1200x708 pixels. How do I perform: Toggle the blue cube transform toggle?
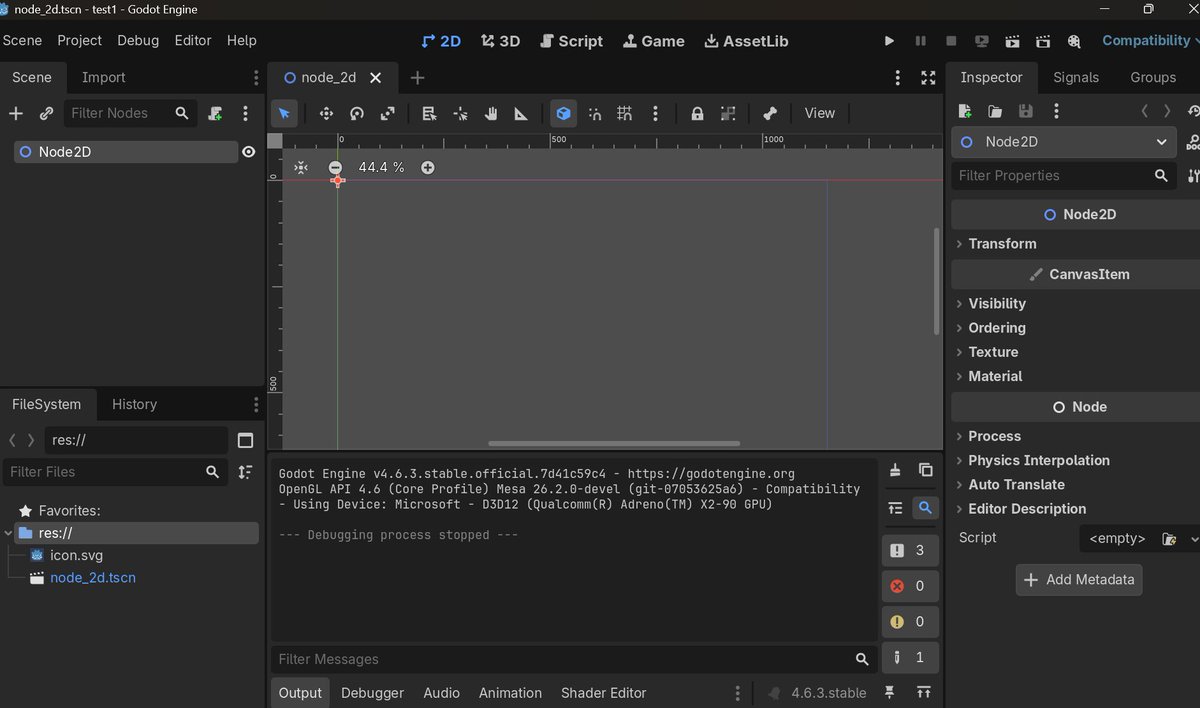point(564,114)
